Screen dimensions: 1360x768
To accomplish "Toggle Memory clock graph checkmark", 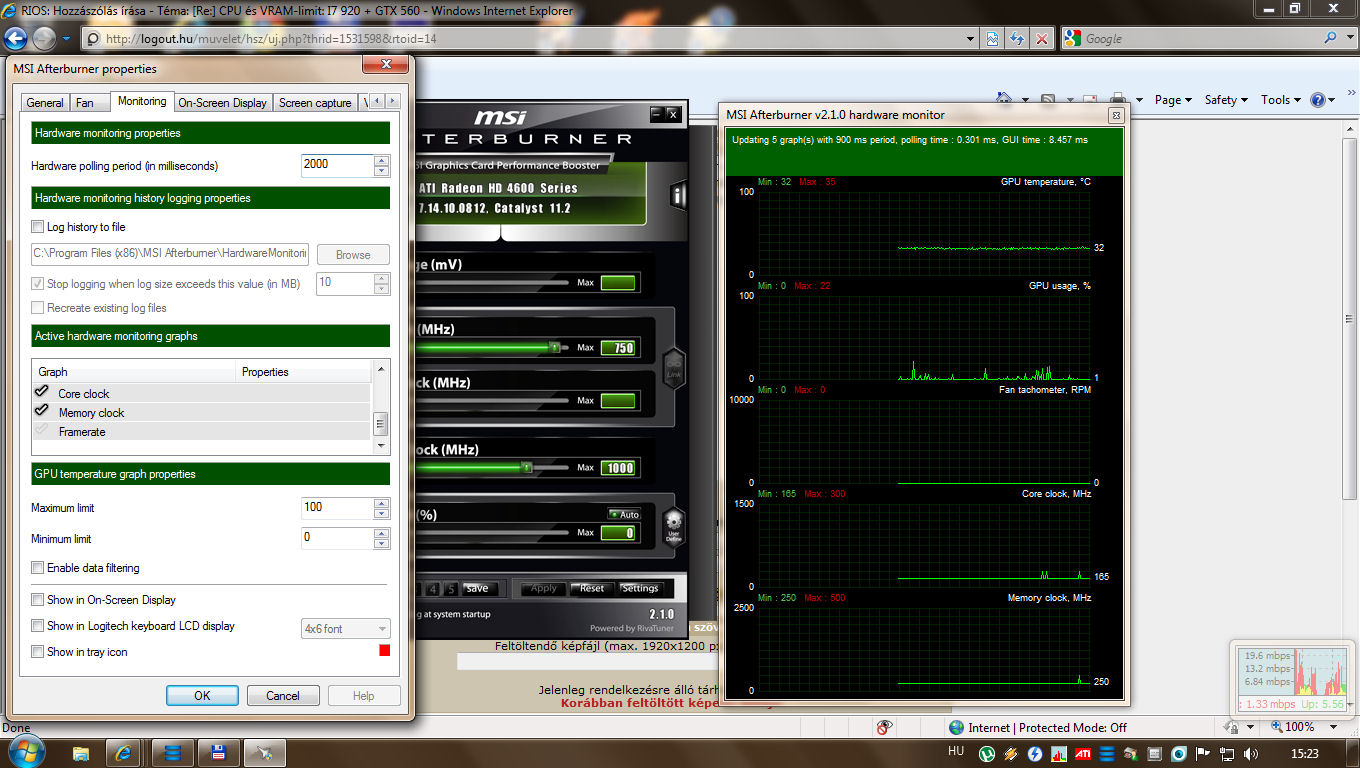I will pyautogui.click(x=42, y=411).
